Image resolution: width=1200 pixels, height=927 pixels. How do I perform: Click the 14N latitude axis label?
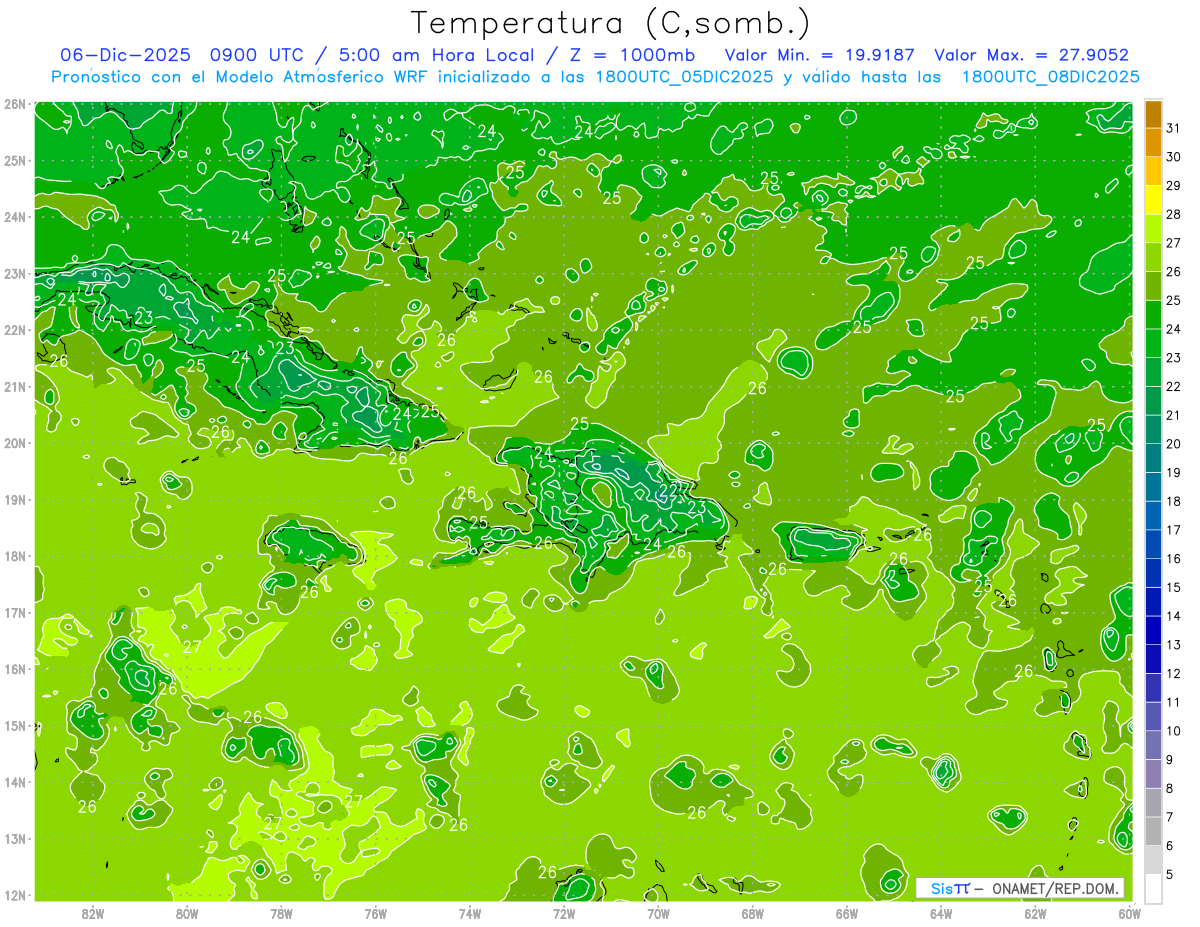pyautogui.click(x=14, y=782)
